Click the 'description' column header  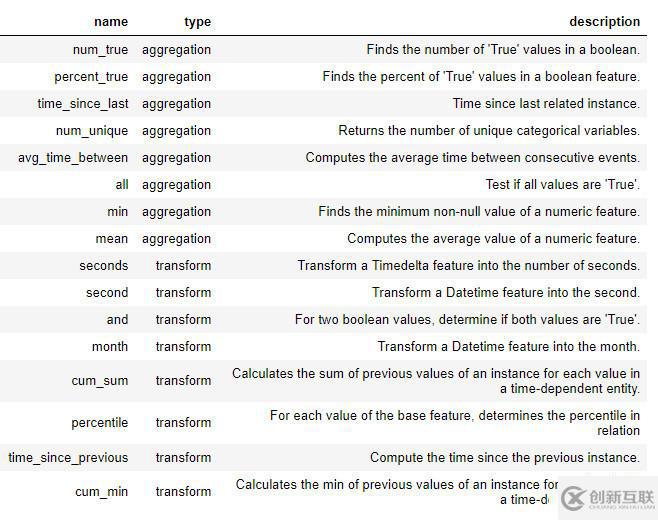pos(604,22)
